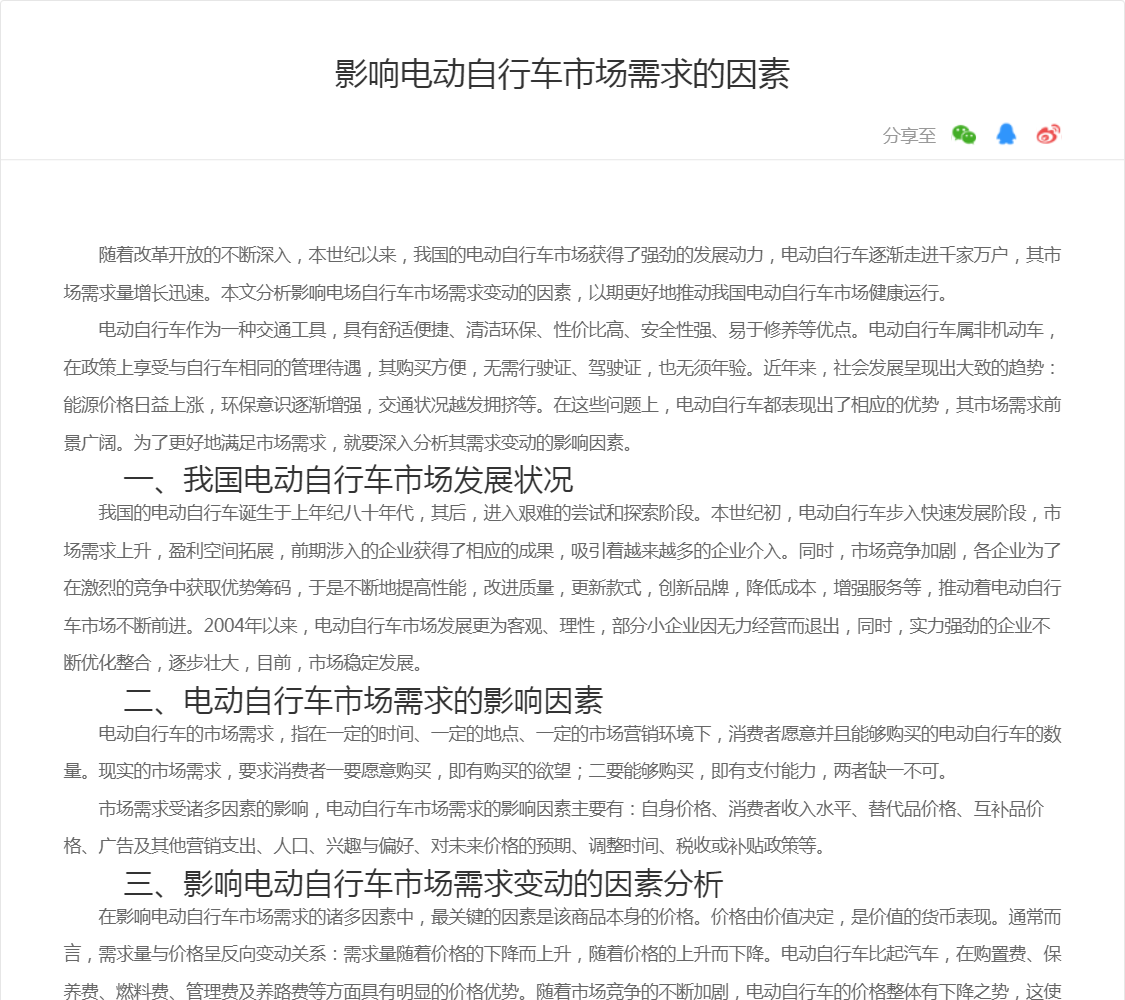Image resolution: width=1125 pixels, height=1000 pixels.
Task: Share article to Sina Weibo
Action: pyautogui.click(x=1048, y=134)
